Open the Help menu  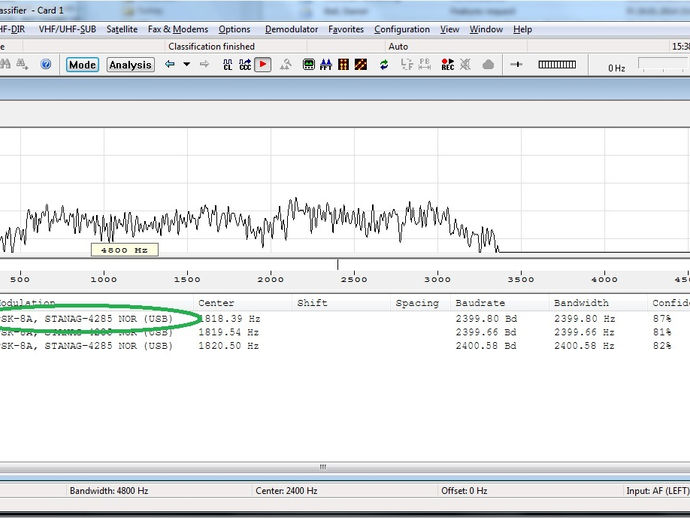522,29
